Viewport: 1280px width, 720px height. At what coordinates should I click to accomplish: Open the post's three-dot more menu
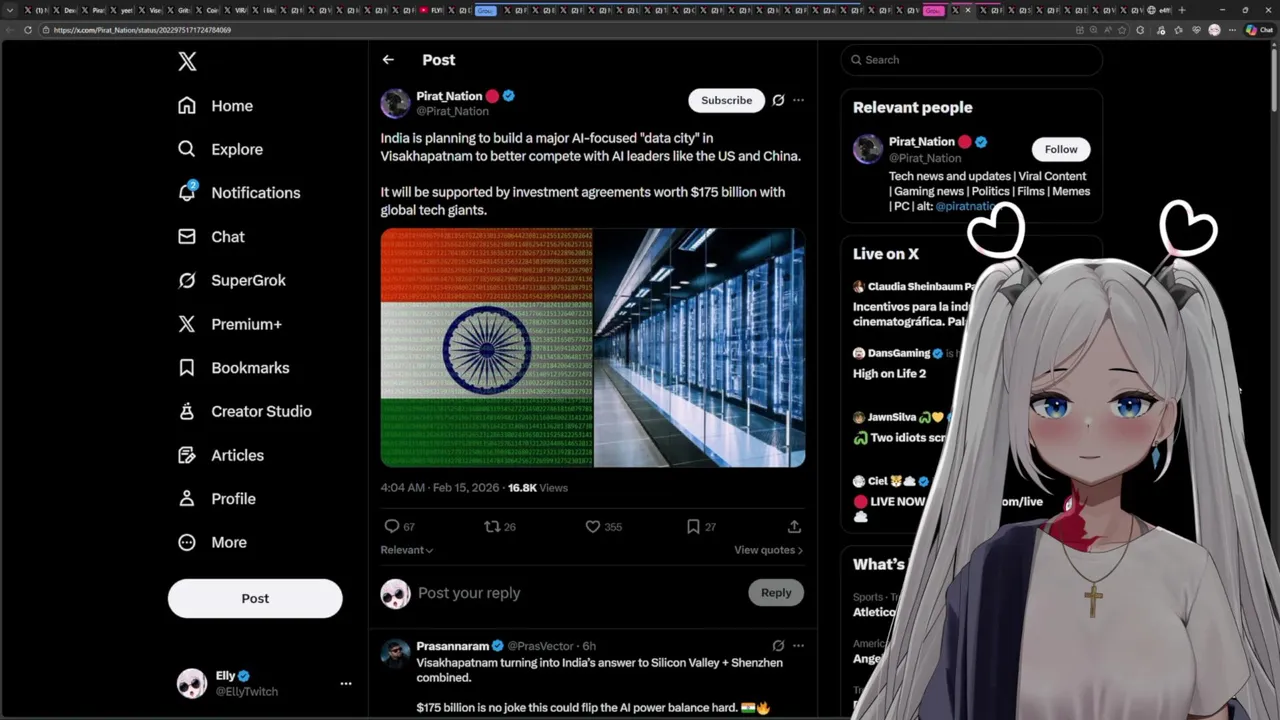point(798,100)
